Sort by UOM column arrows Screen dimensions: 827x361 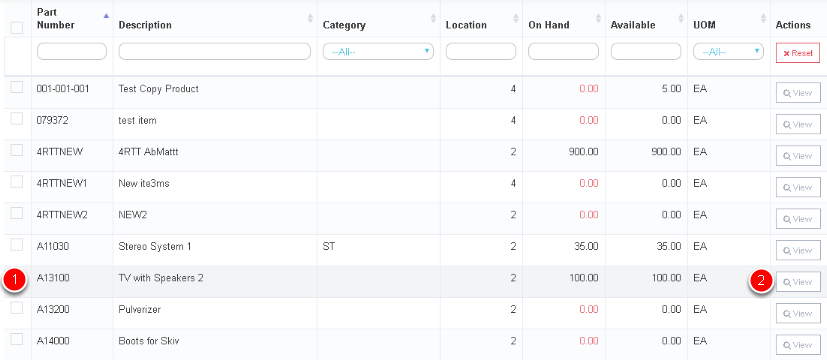point(763,18)
